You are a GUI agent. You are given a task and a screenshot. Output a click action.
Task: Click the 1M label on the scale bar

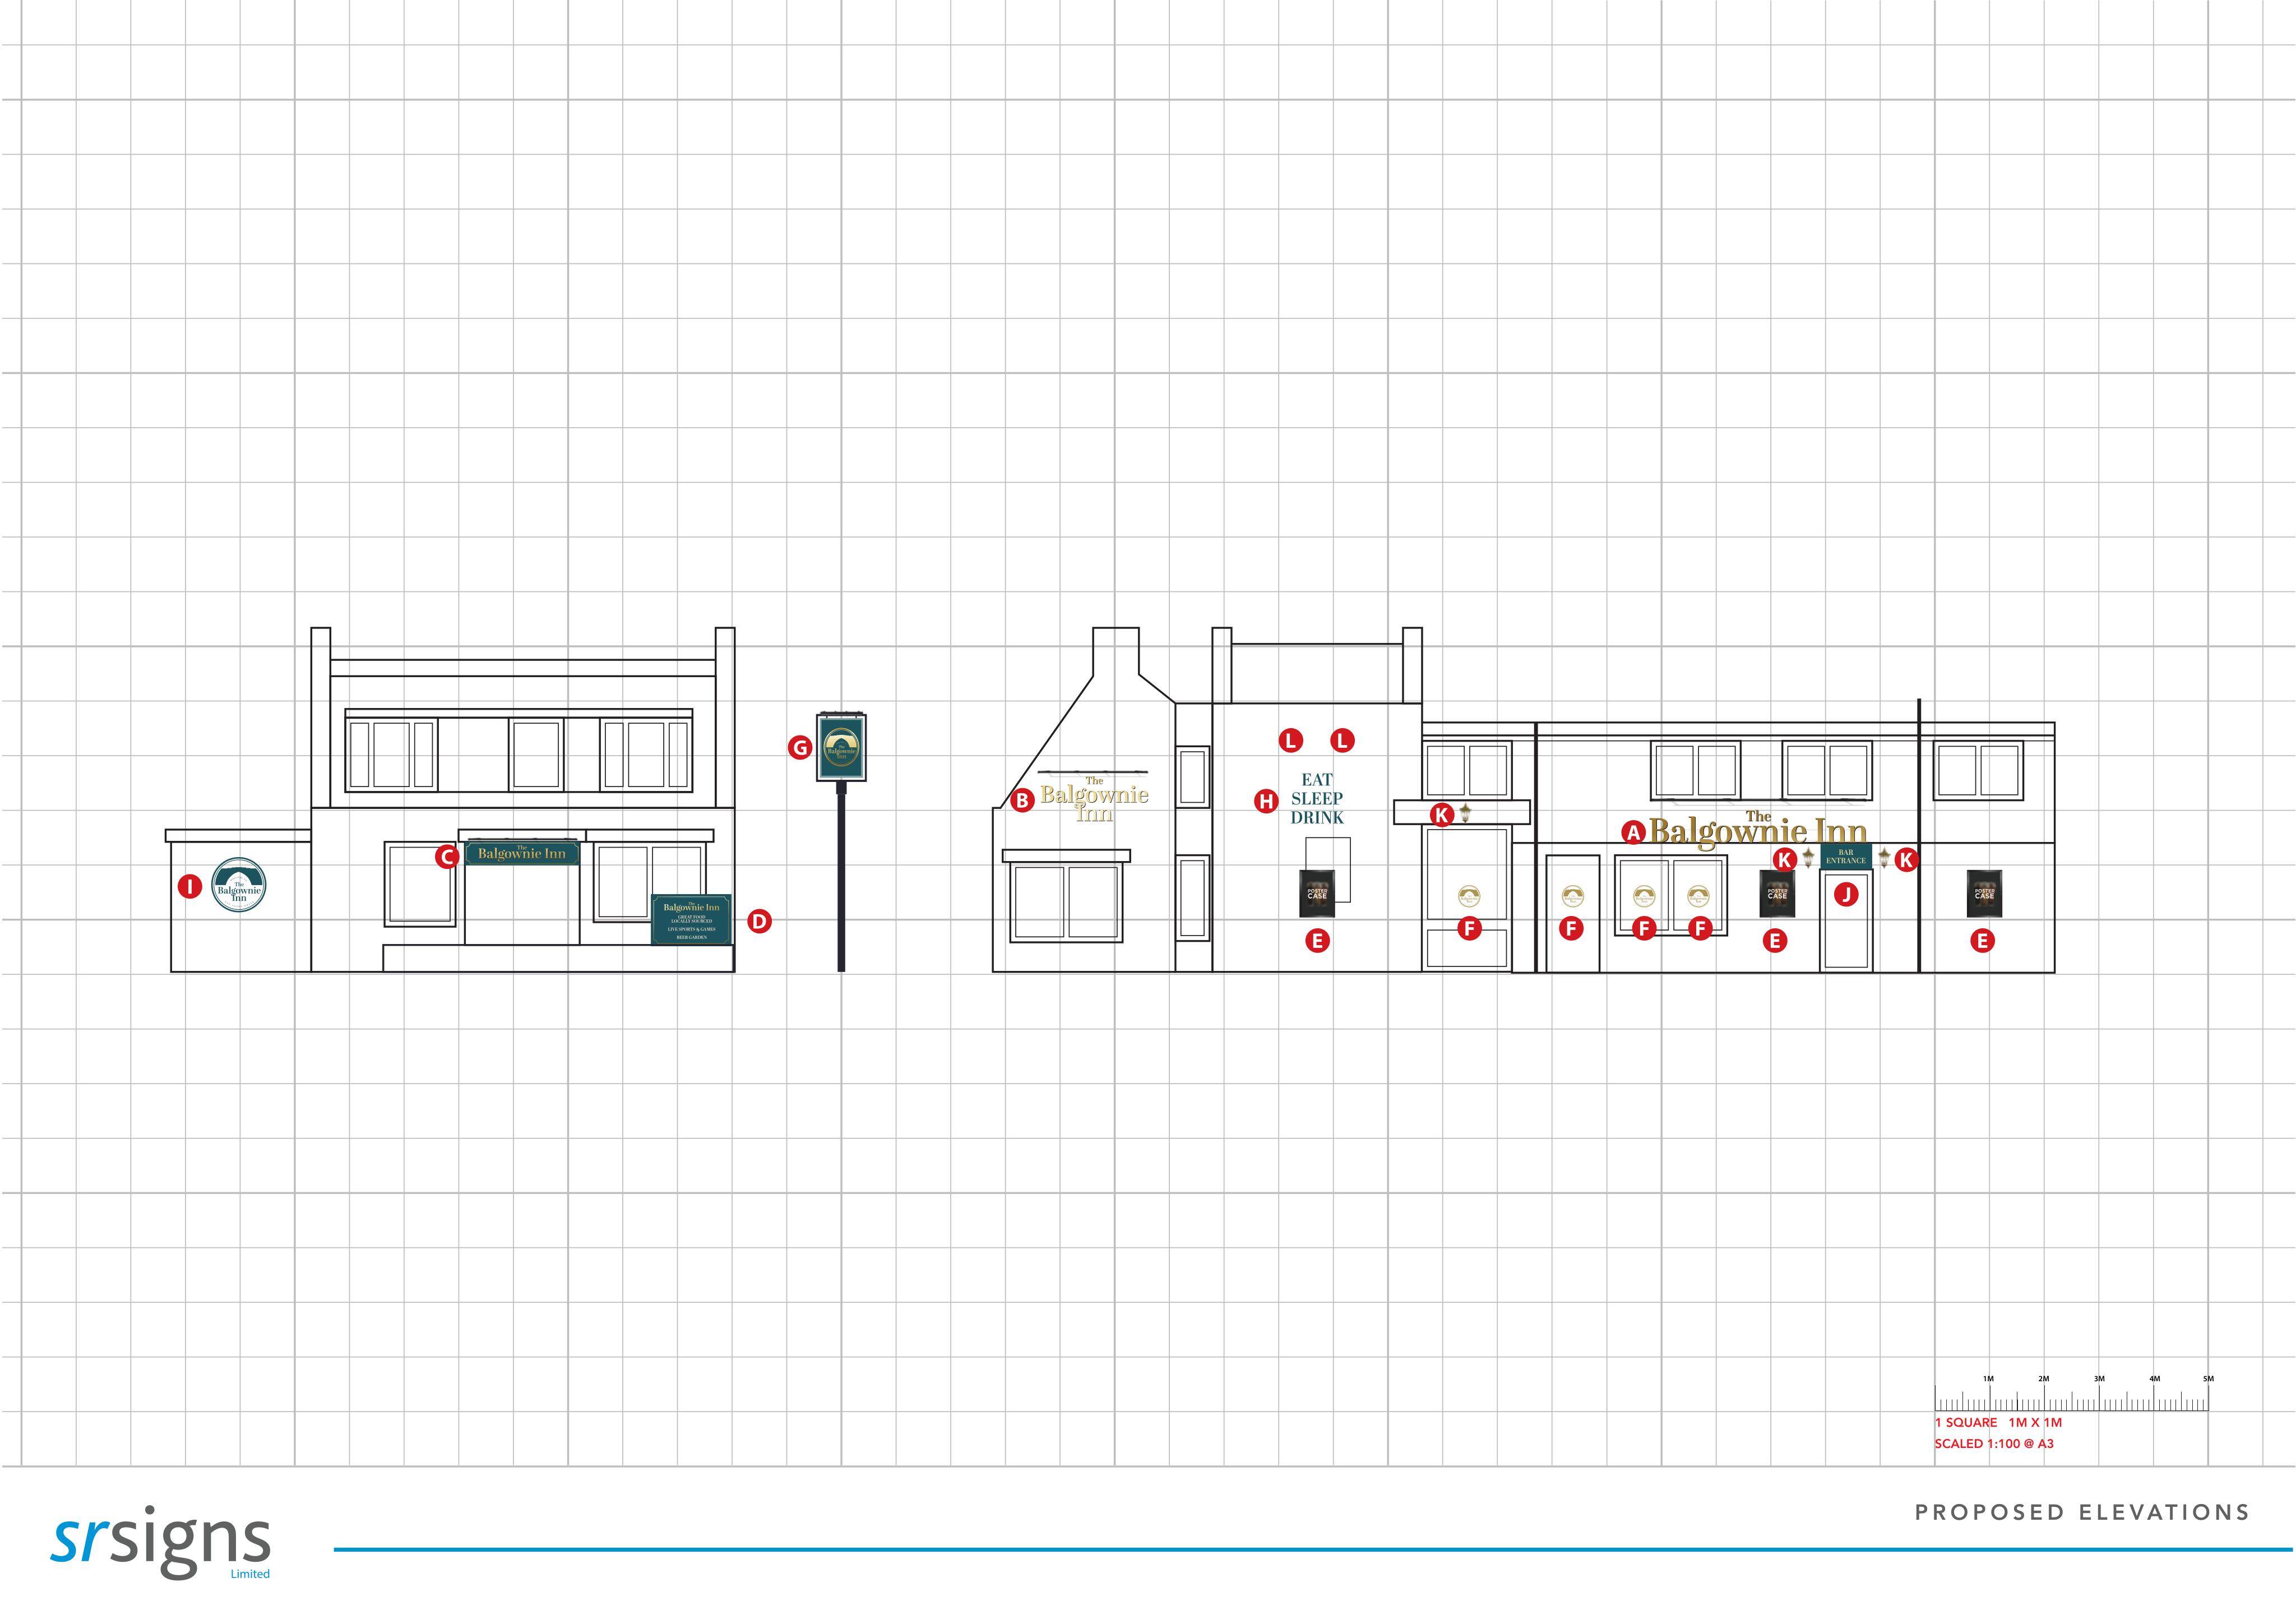pos(1988,1379)
